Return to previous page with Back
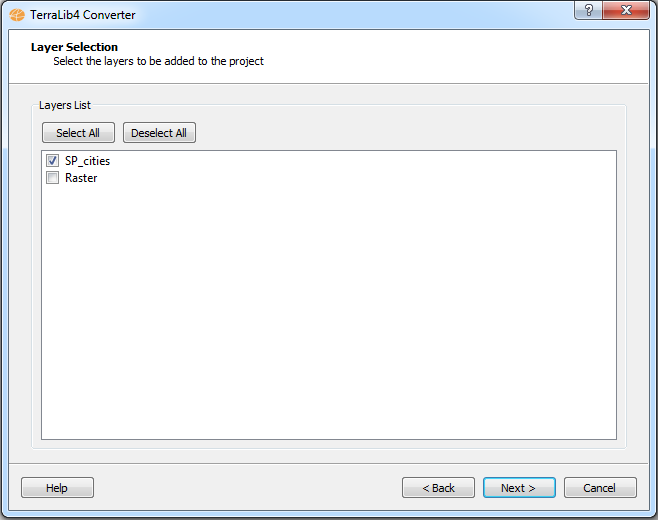The image size is (658, 520). point(438,488)
